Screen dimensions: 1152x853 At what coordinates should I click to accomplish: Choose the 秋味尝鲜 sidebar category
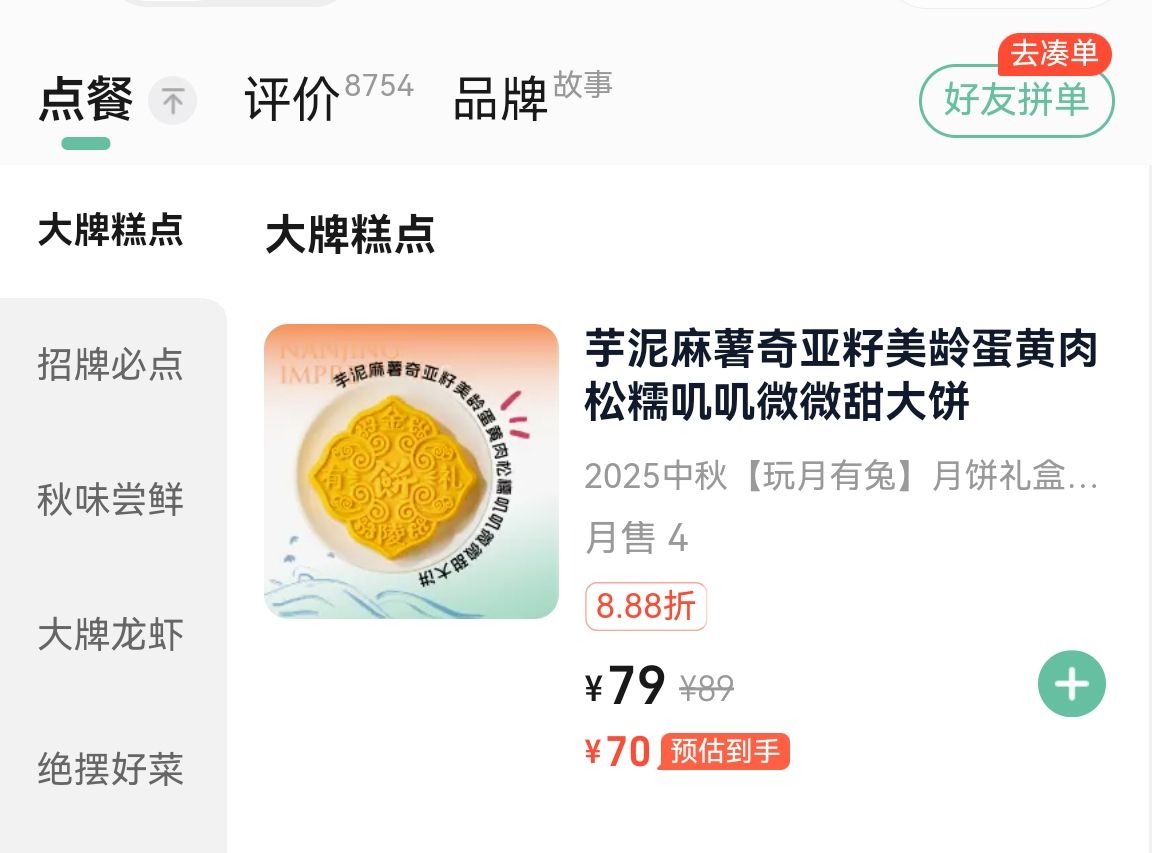(111, 499)
